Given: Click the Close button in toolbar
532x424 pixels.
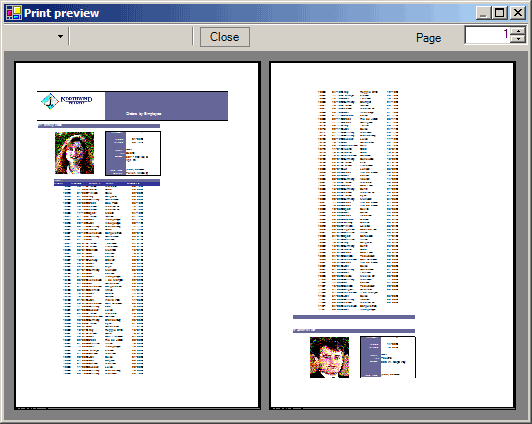Looking at the screenshot, I should (225, 37).
